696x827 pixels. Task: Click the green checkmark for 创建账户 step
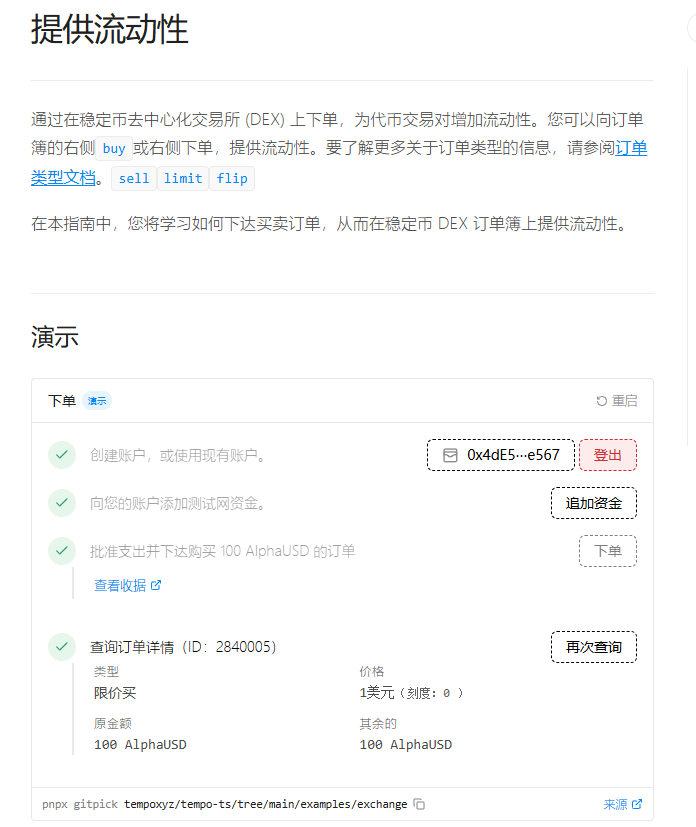coord(62,455)
